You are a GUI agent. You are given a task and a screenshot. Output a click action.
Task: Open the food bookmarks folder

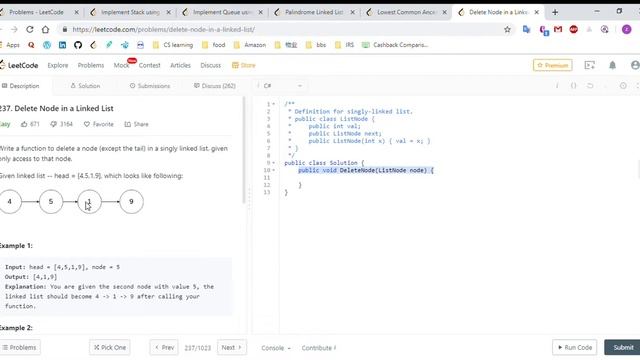pos(213,45)
